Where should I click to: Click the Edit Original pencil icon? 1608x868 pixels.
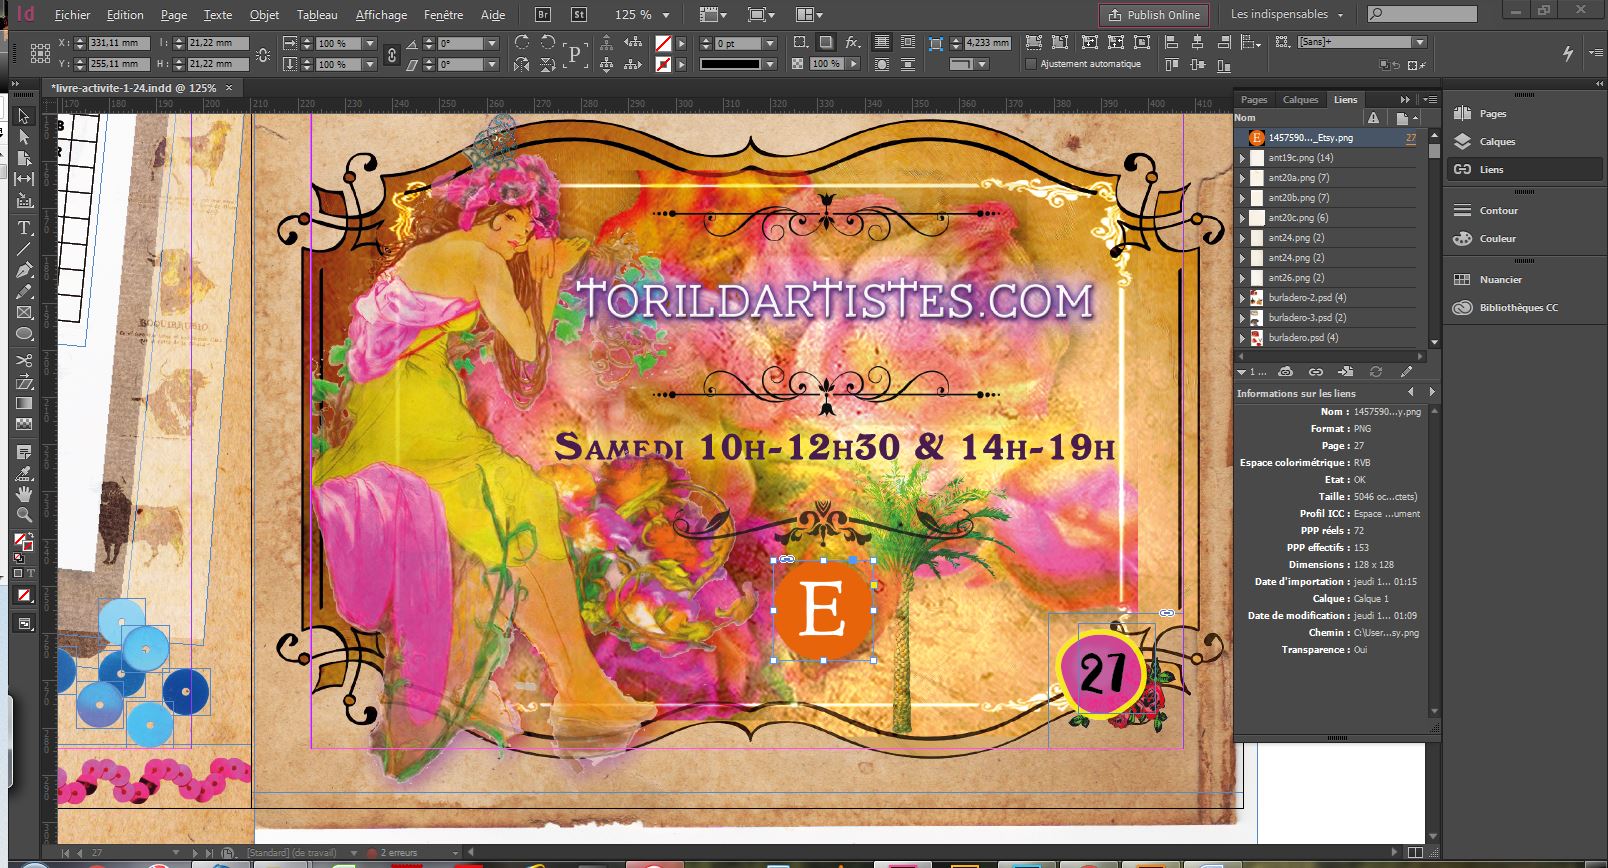(x=1406, y=372)
